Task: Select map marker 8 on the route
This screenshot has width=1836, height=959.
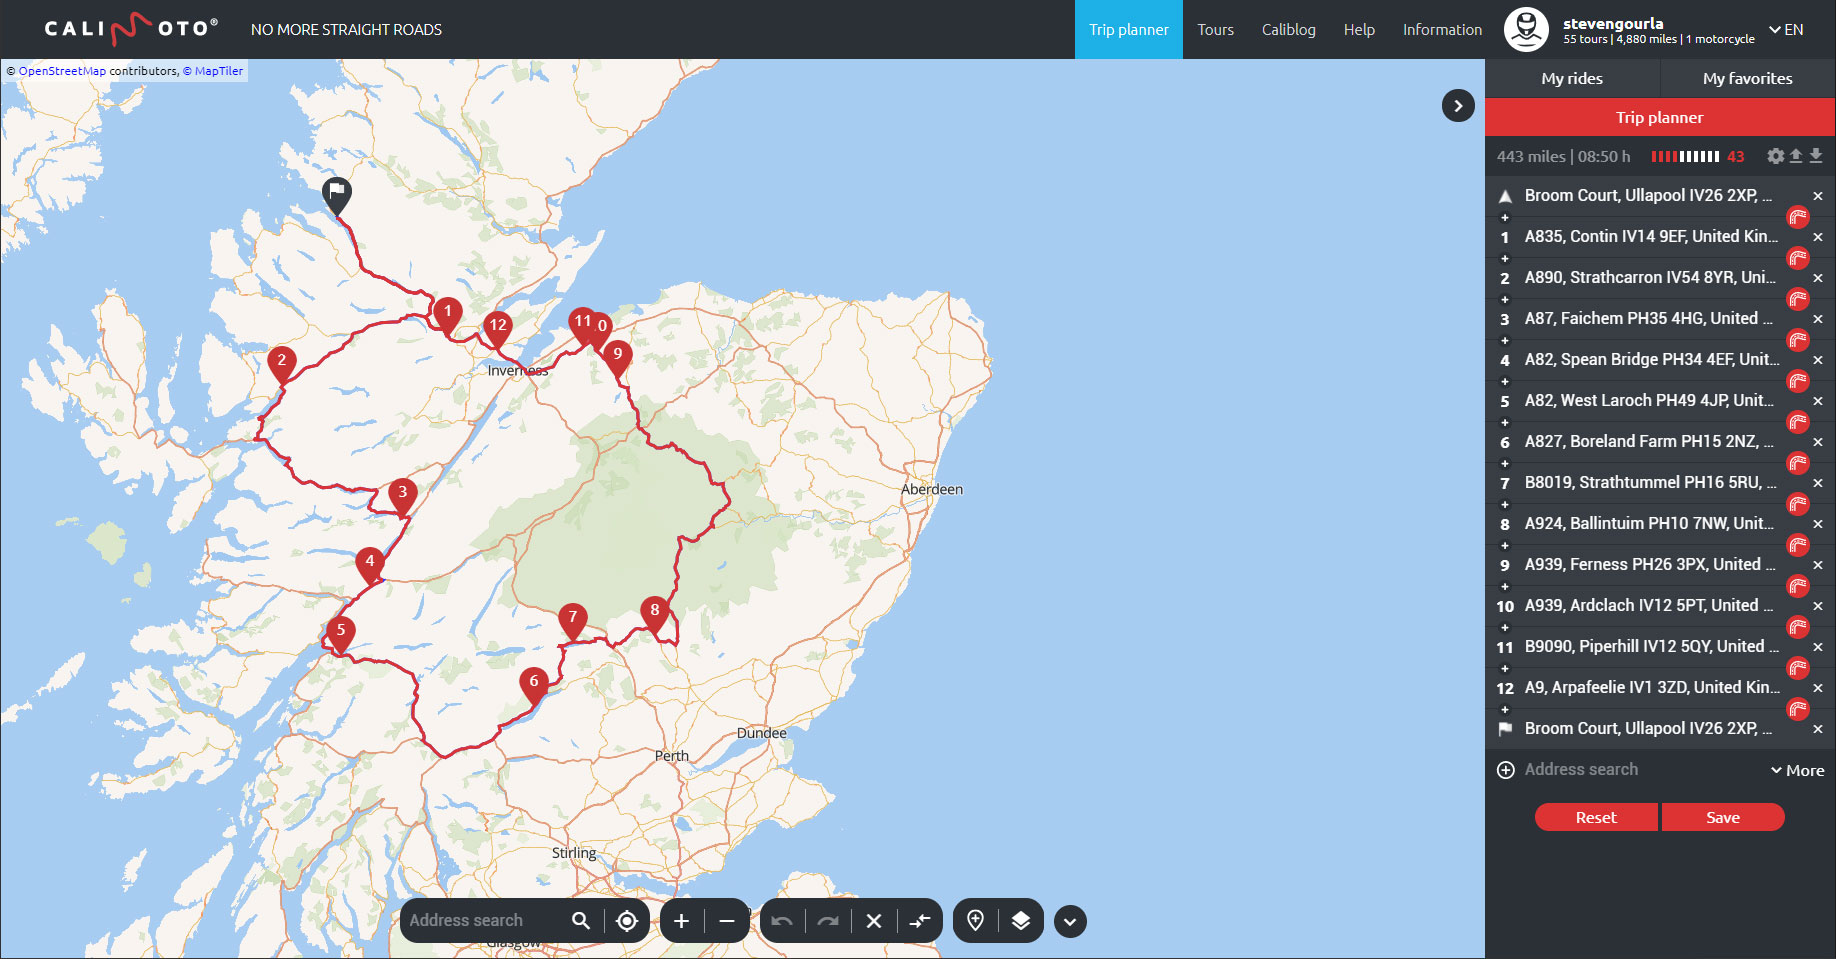Action: click(655, 615)
